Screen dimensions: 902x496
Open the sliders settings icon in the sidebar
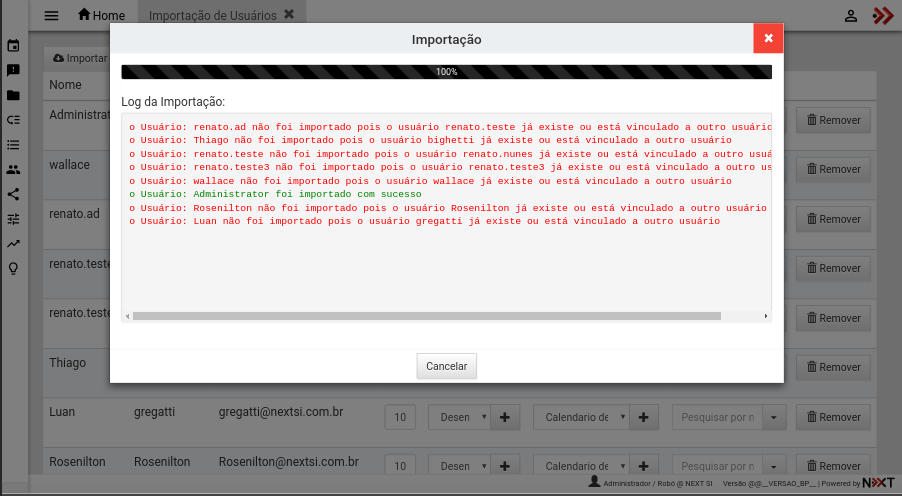(x=13, y=219)
